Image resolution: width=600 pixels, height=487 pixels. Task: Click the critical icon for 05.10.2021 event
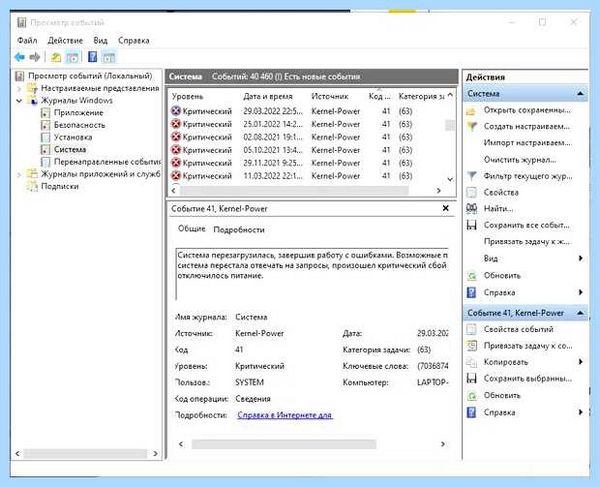point(176,150)
